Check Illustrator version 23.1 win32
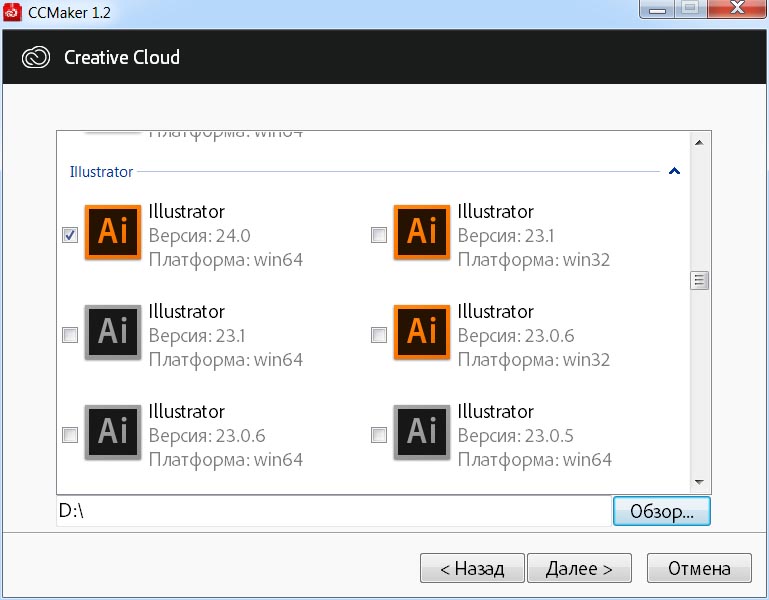This screenshot has height=600, width=769. point(379,235)
